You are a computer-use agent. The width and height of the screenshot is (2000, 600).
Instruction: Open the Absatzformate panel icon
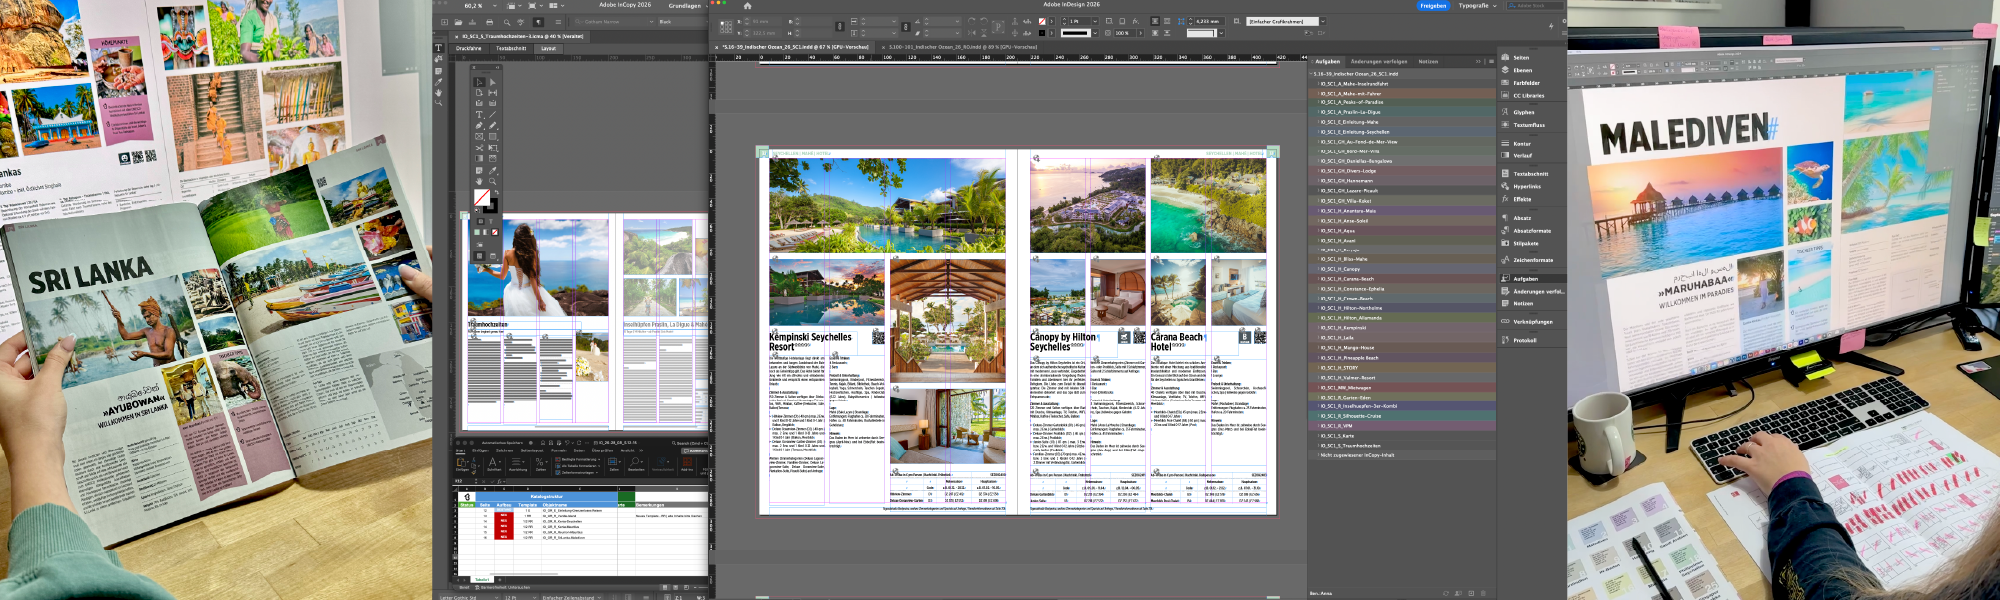click(1505, 230)
